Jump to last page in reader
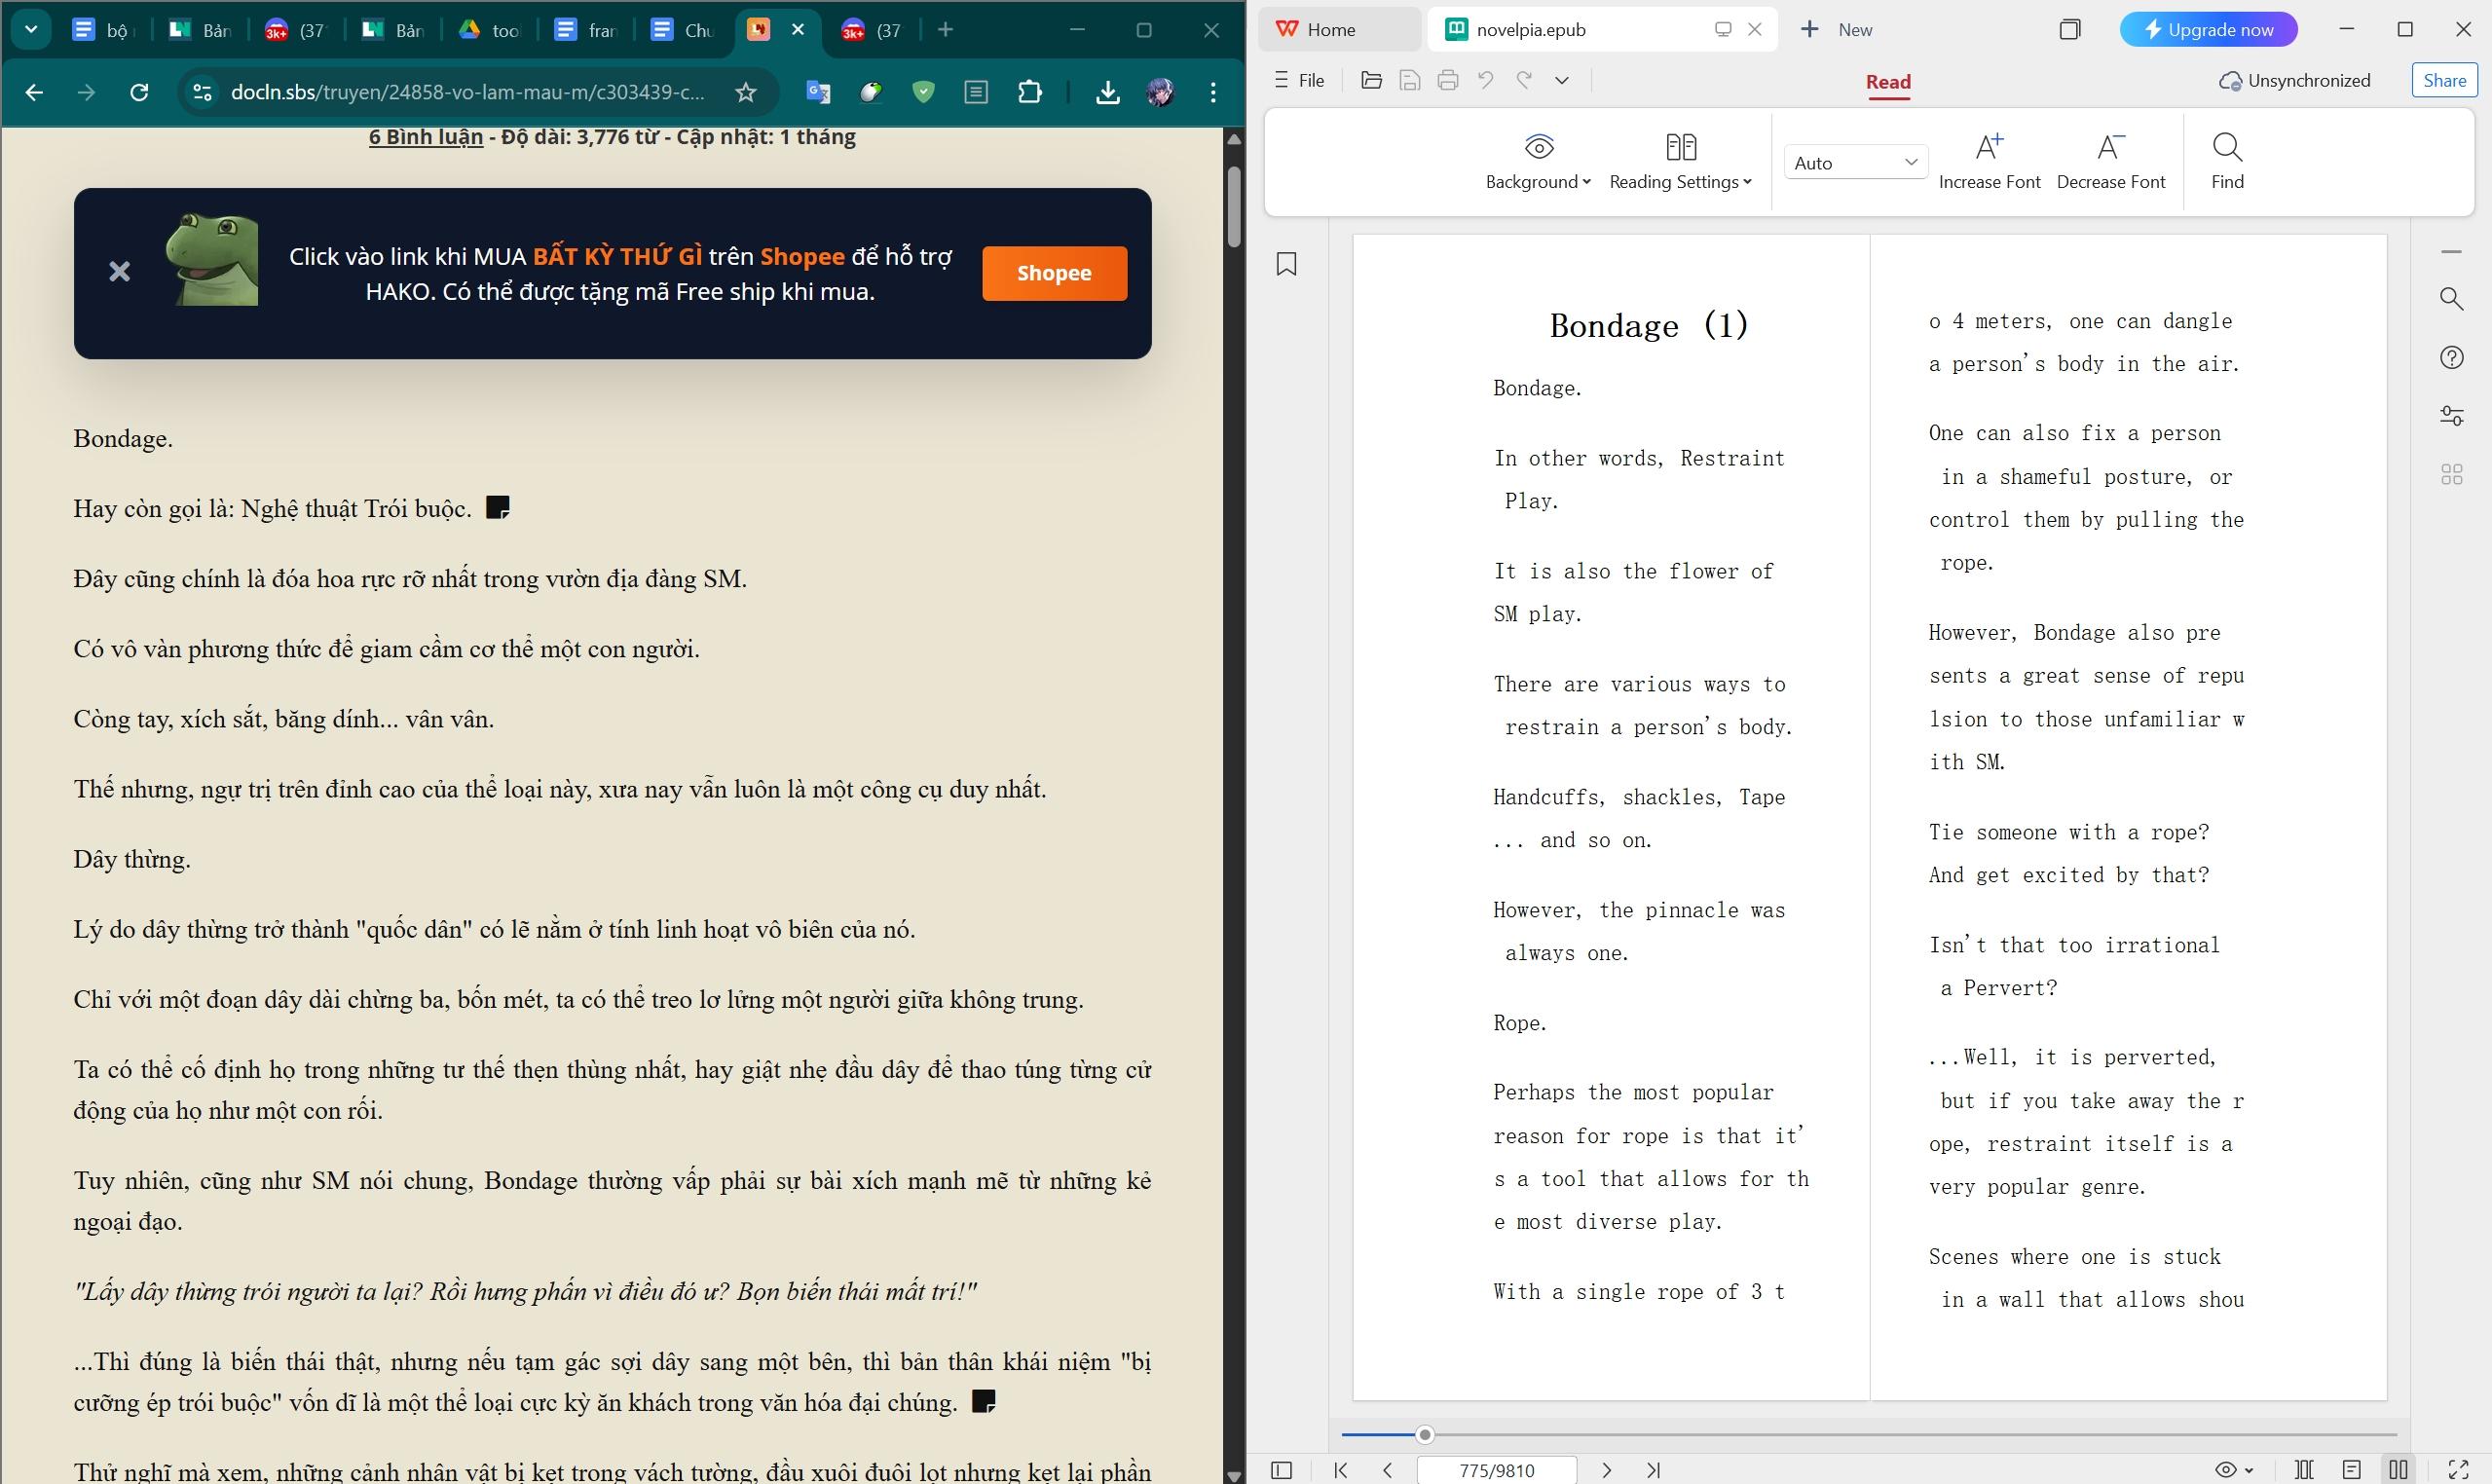Viewport: 2492px width, 1484px height. click(x=1653, y=1470)
